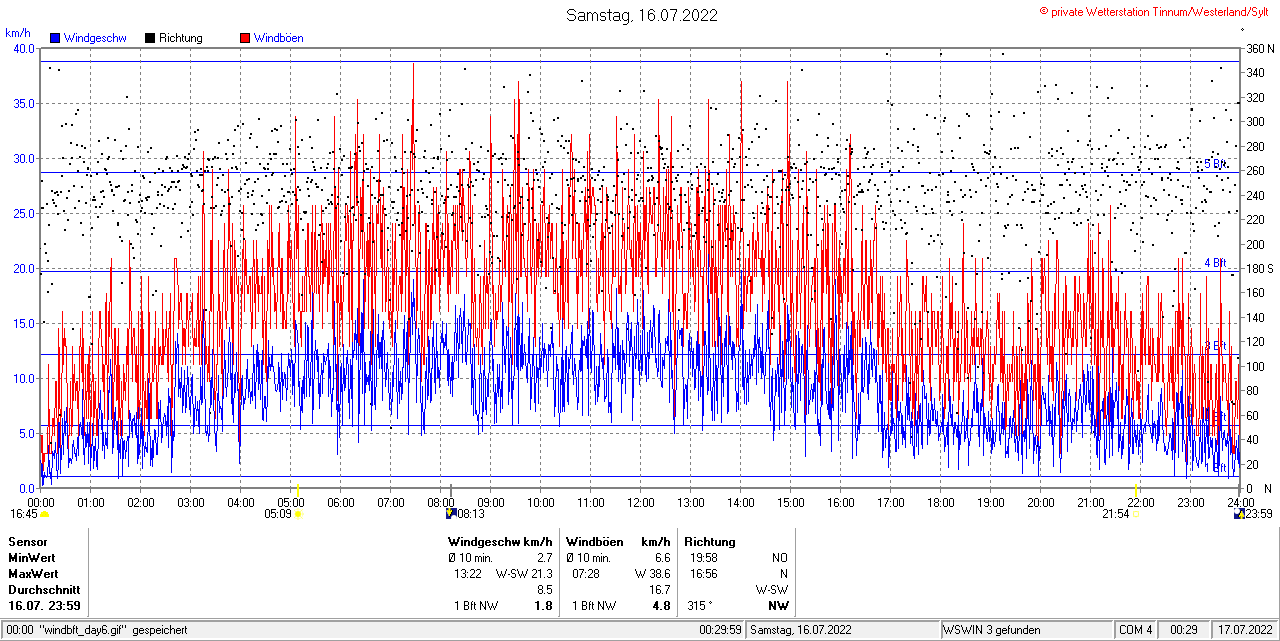Click the bold NW current direction
This screenshot has width=1280, height=641.
pyautogui.click(x=778, y=606)
